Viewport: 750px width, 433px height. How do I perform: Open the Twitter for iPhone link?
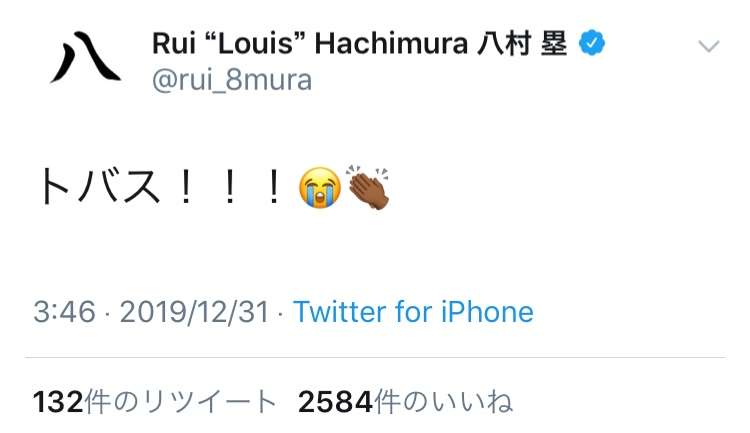(x=413, y=312)
